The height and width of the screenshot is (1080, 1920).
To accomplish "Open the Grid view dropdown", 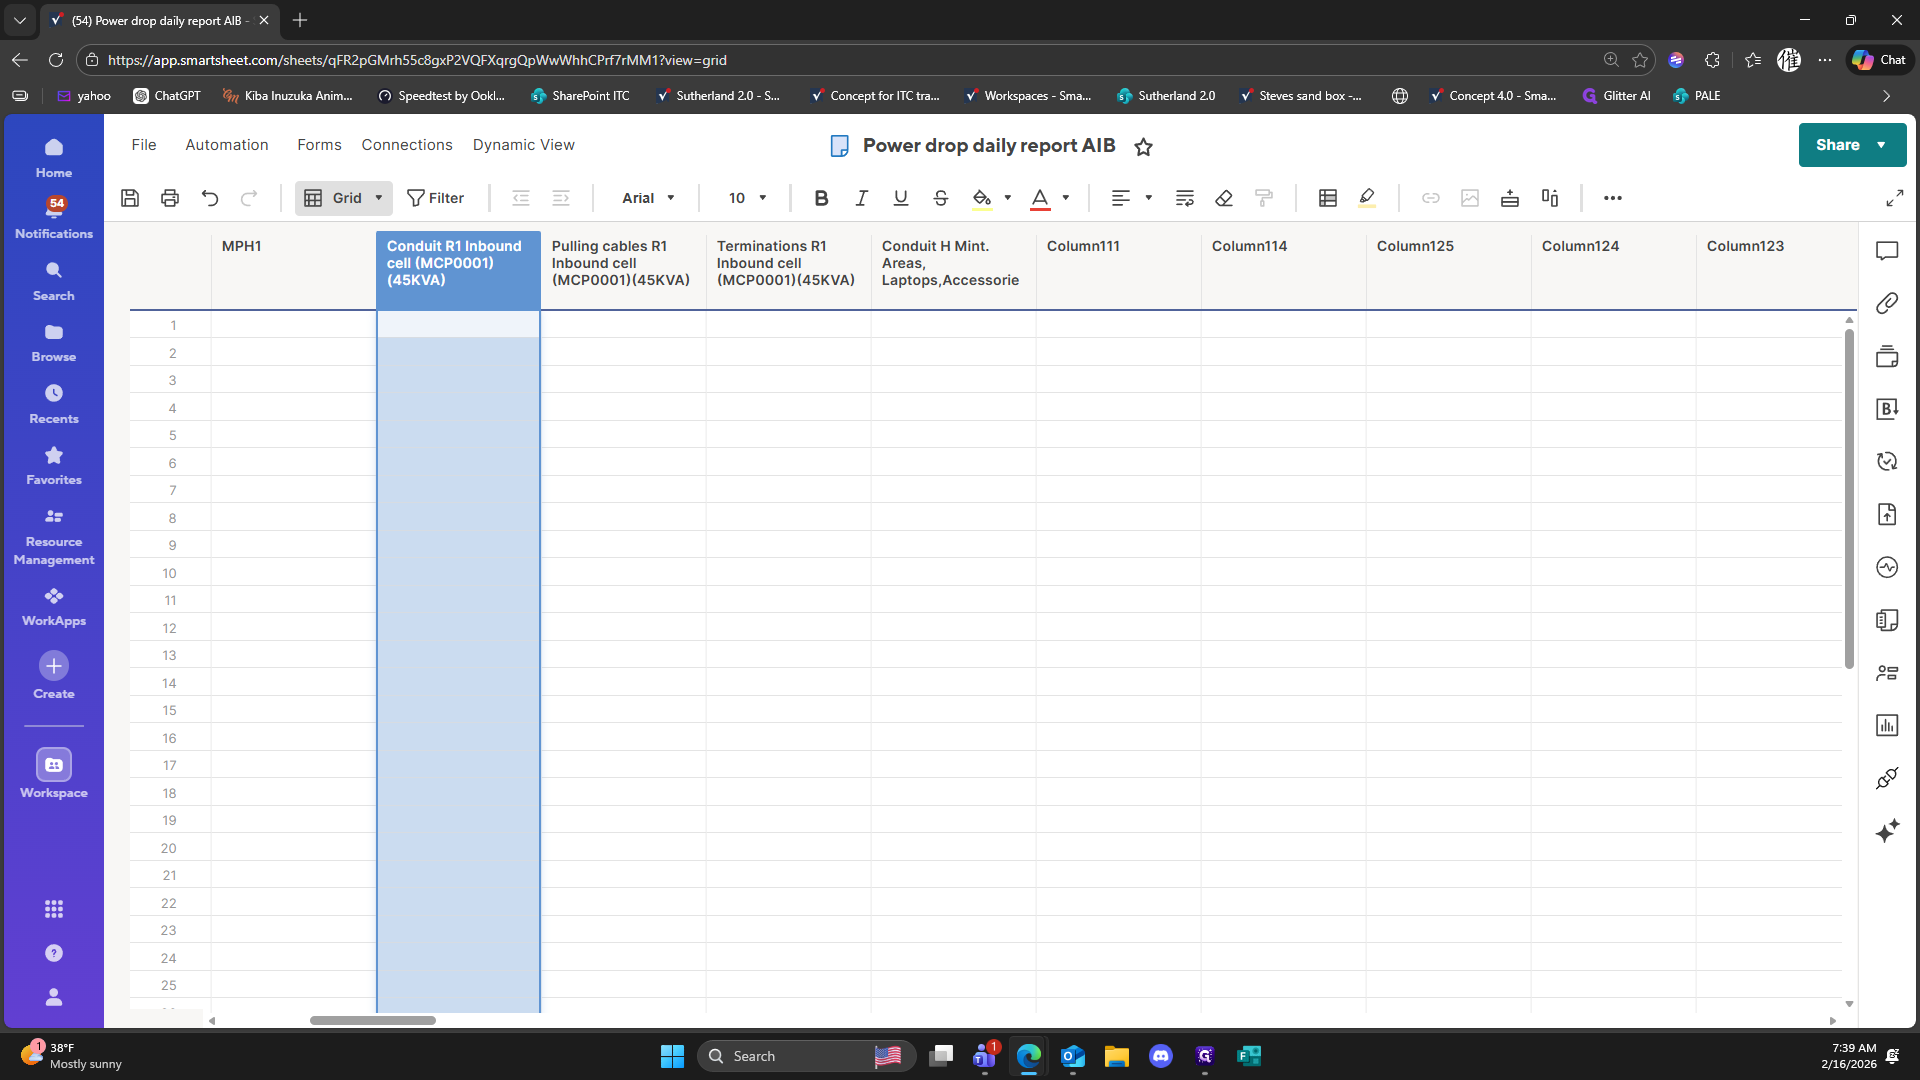I will (x=344, y=198).
